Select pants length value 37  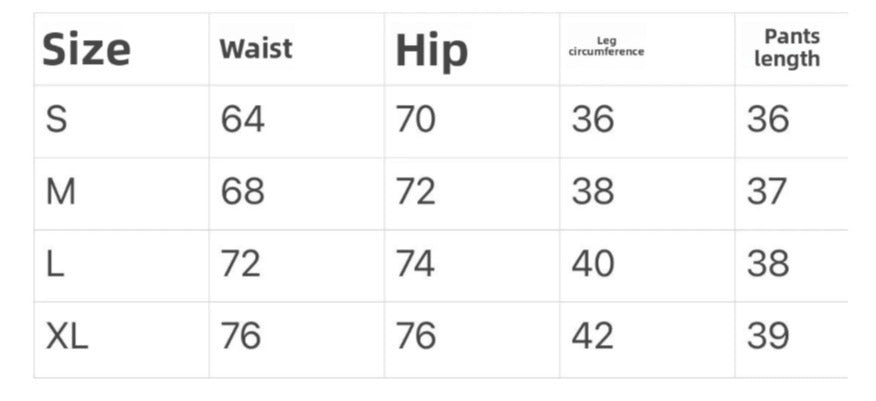coord(768,192)
